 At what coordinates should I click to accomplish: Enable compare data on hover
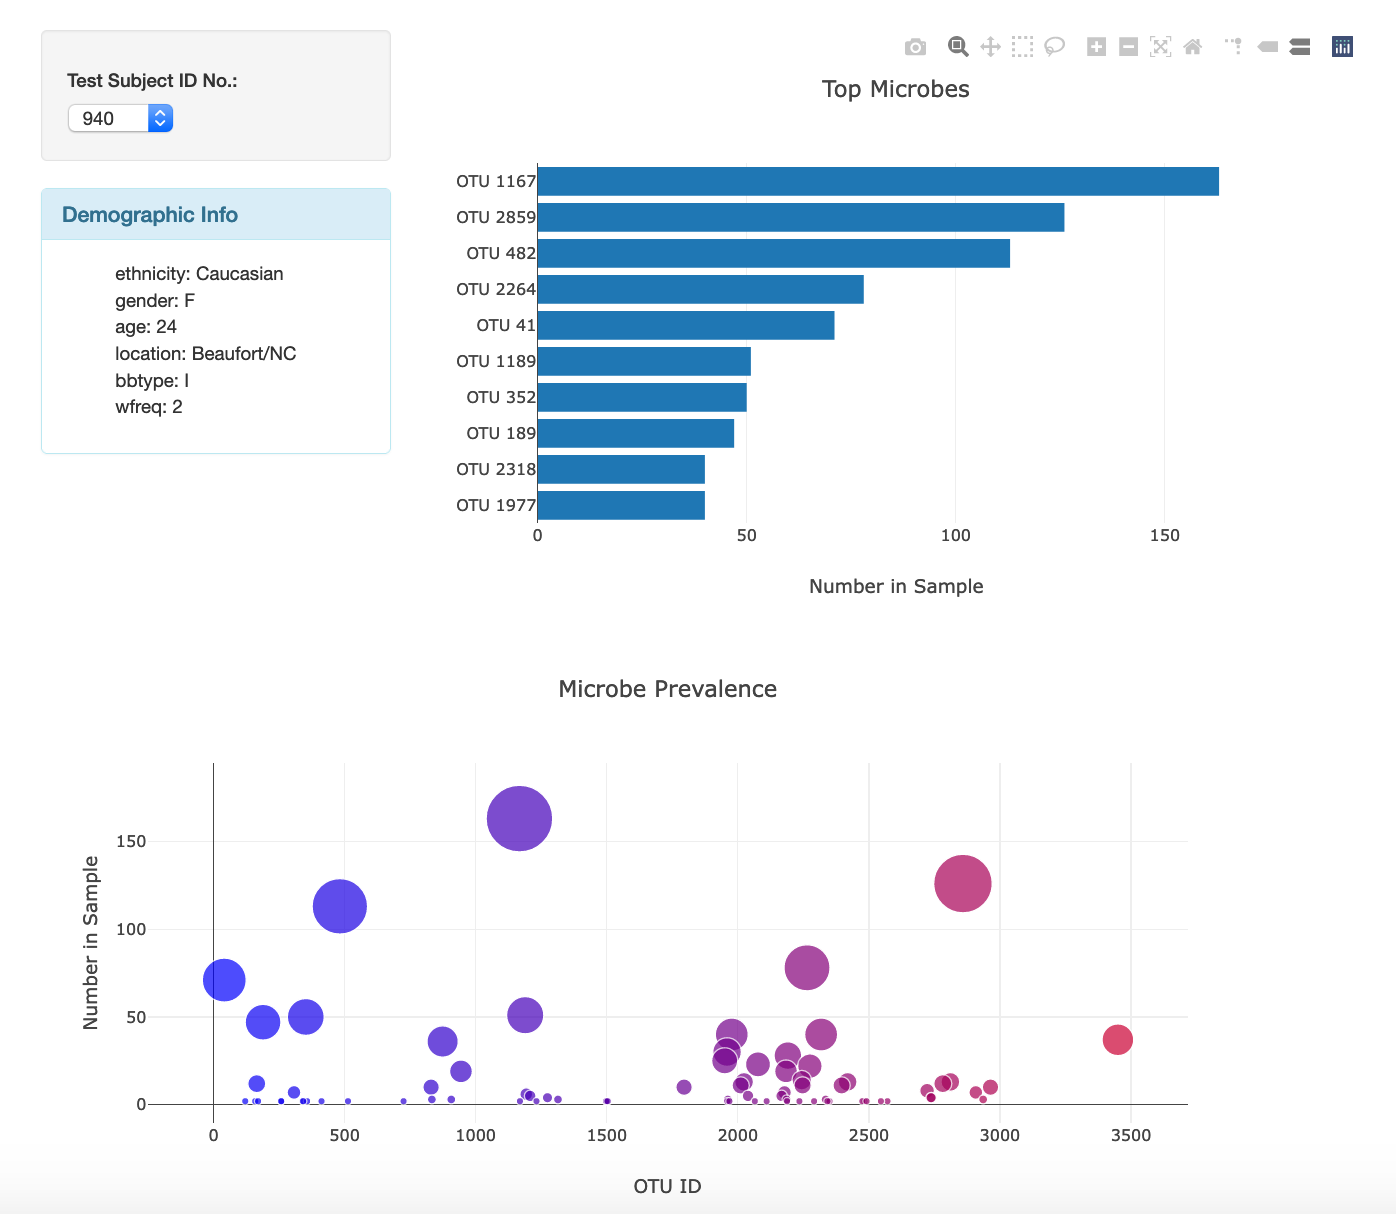click(1300, 46)
